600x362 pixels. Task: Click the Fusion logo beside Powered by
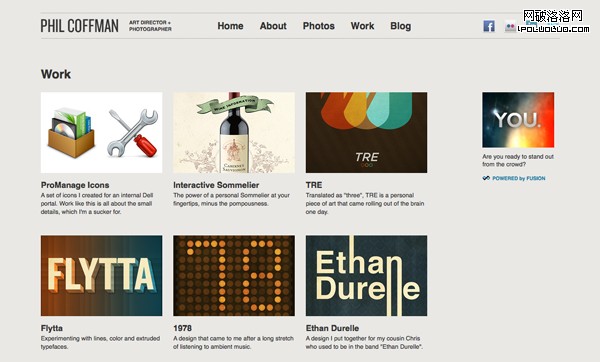coord(486,178)
